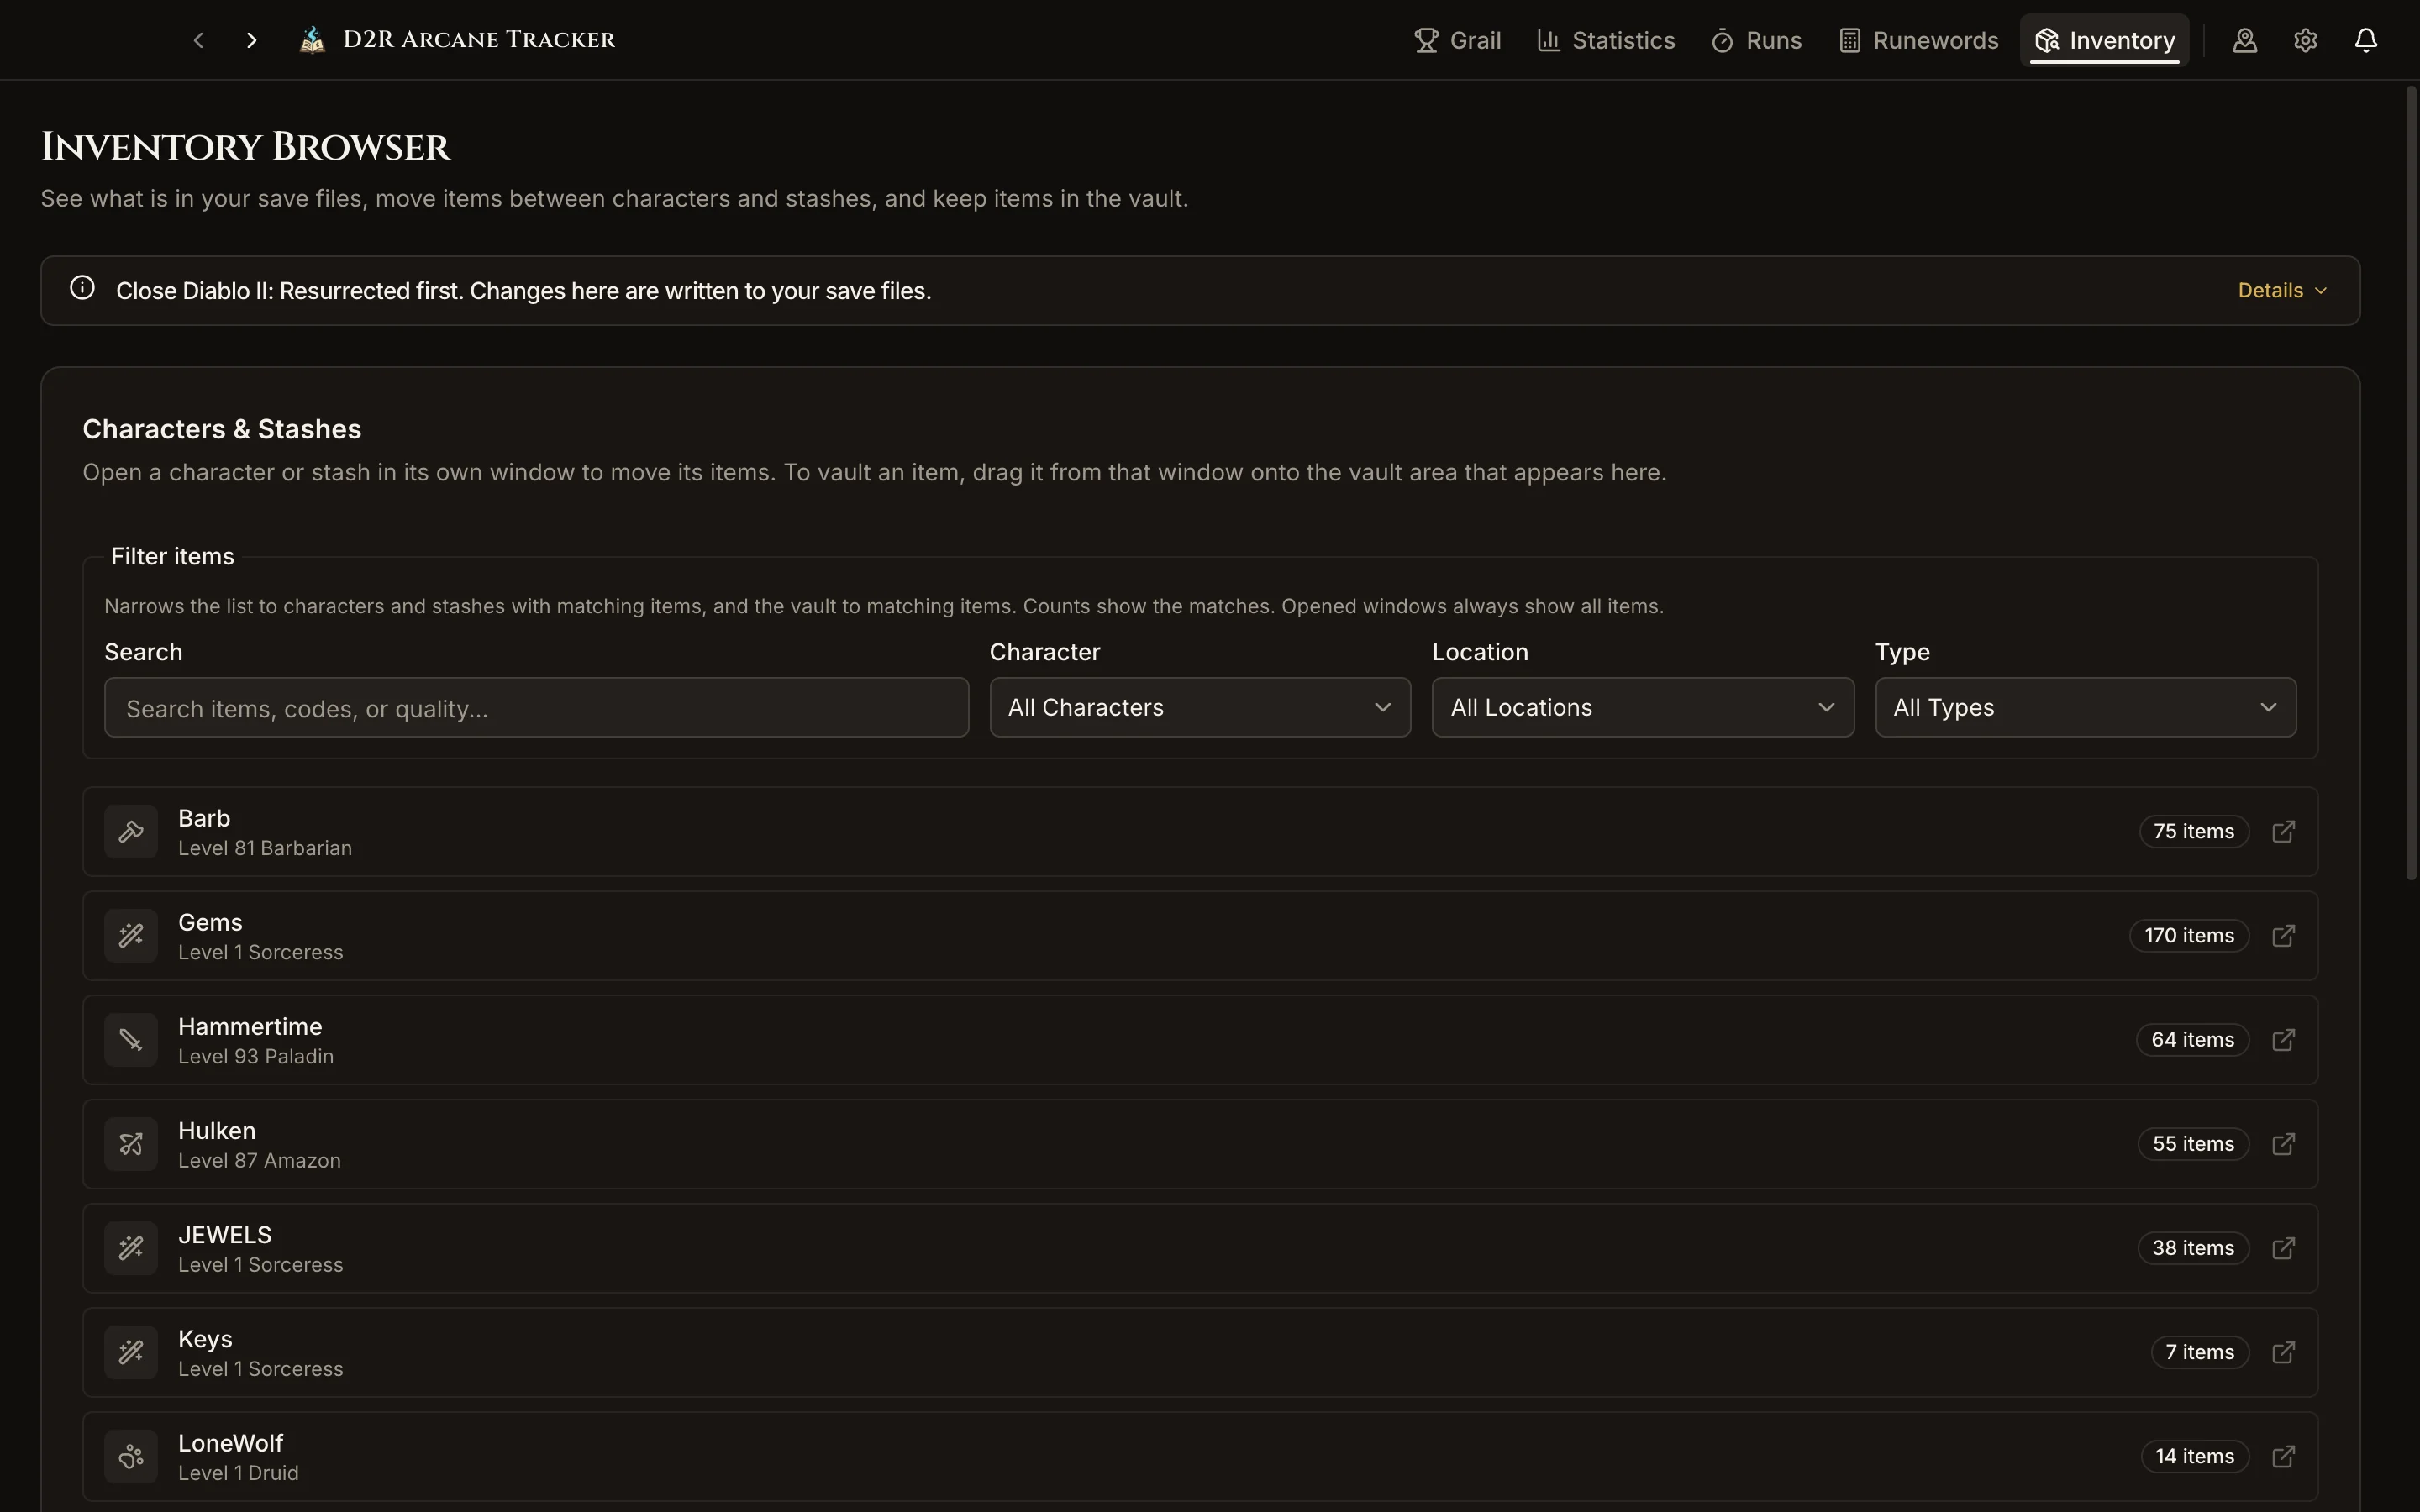The width and height of the screenshot is (2420, 1512).
Task: Click the 38 items badge
Action: 2193,1248
